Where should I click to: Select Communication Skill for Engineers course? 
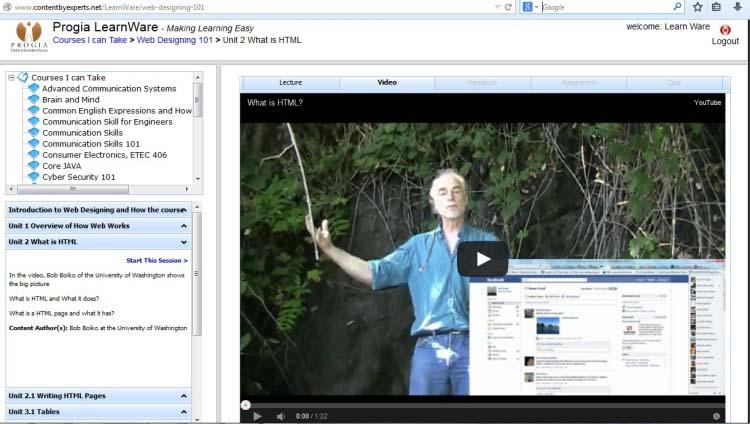click(107, 122)
